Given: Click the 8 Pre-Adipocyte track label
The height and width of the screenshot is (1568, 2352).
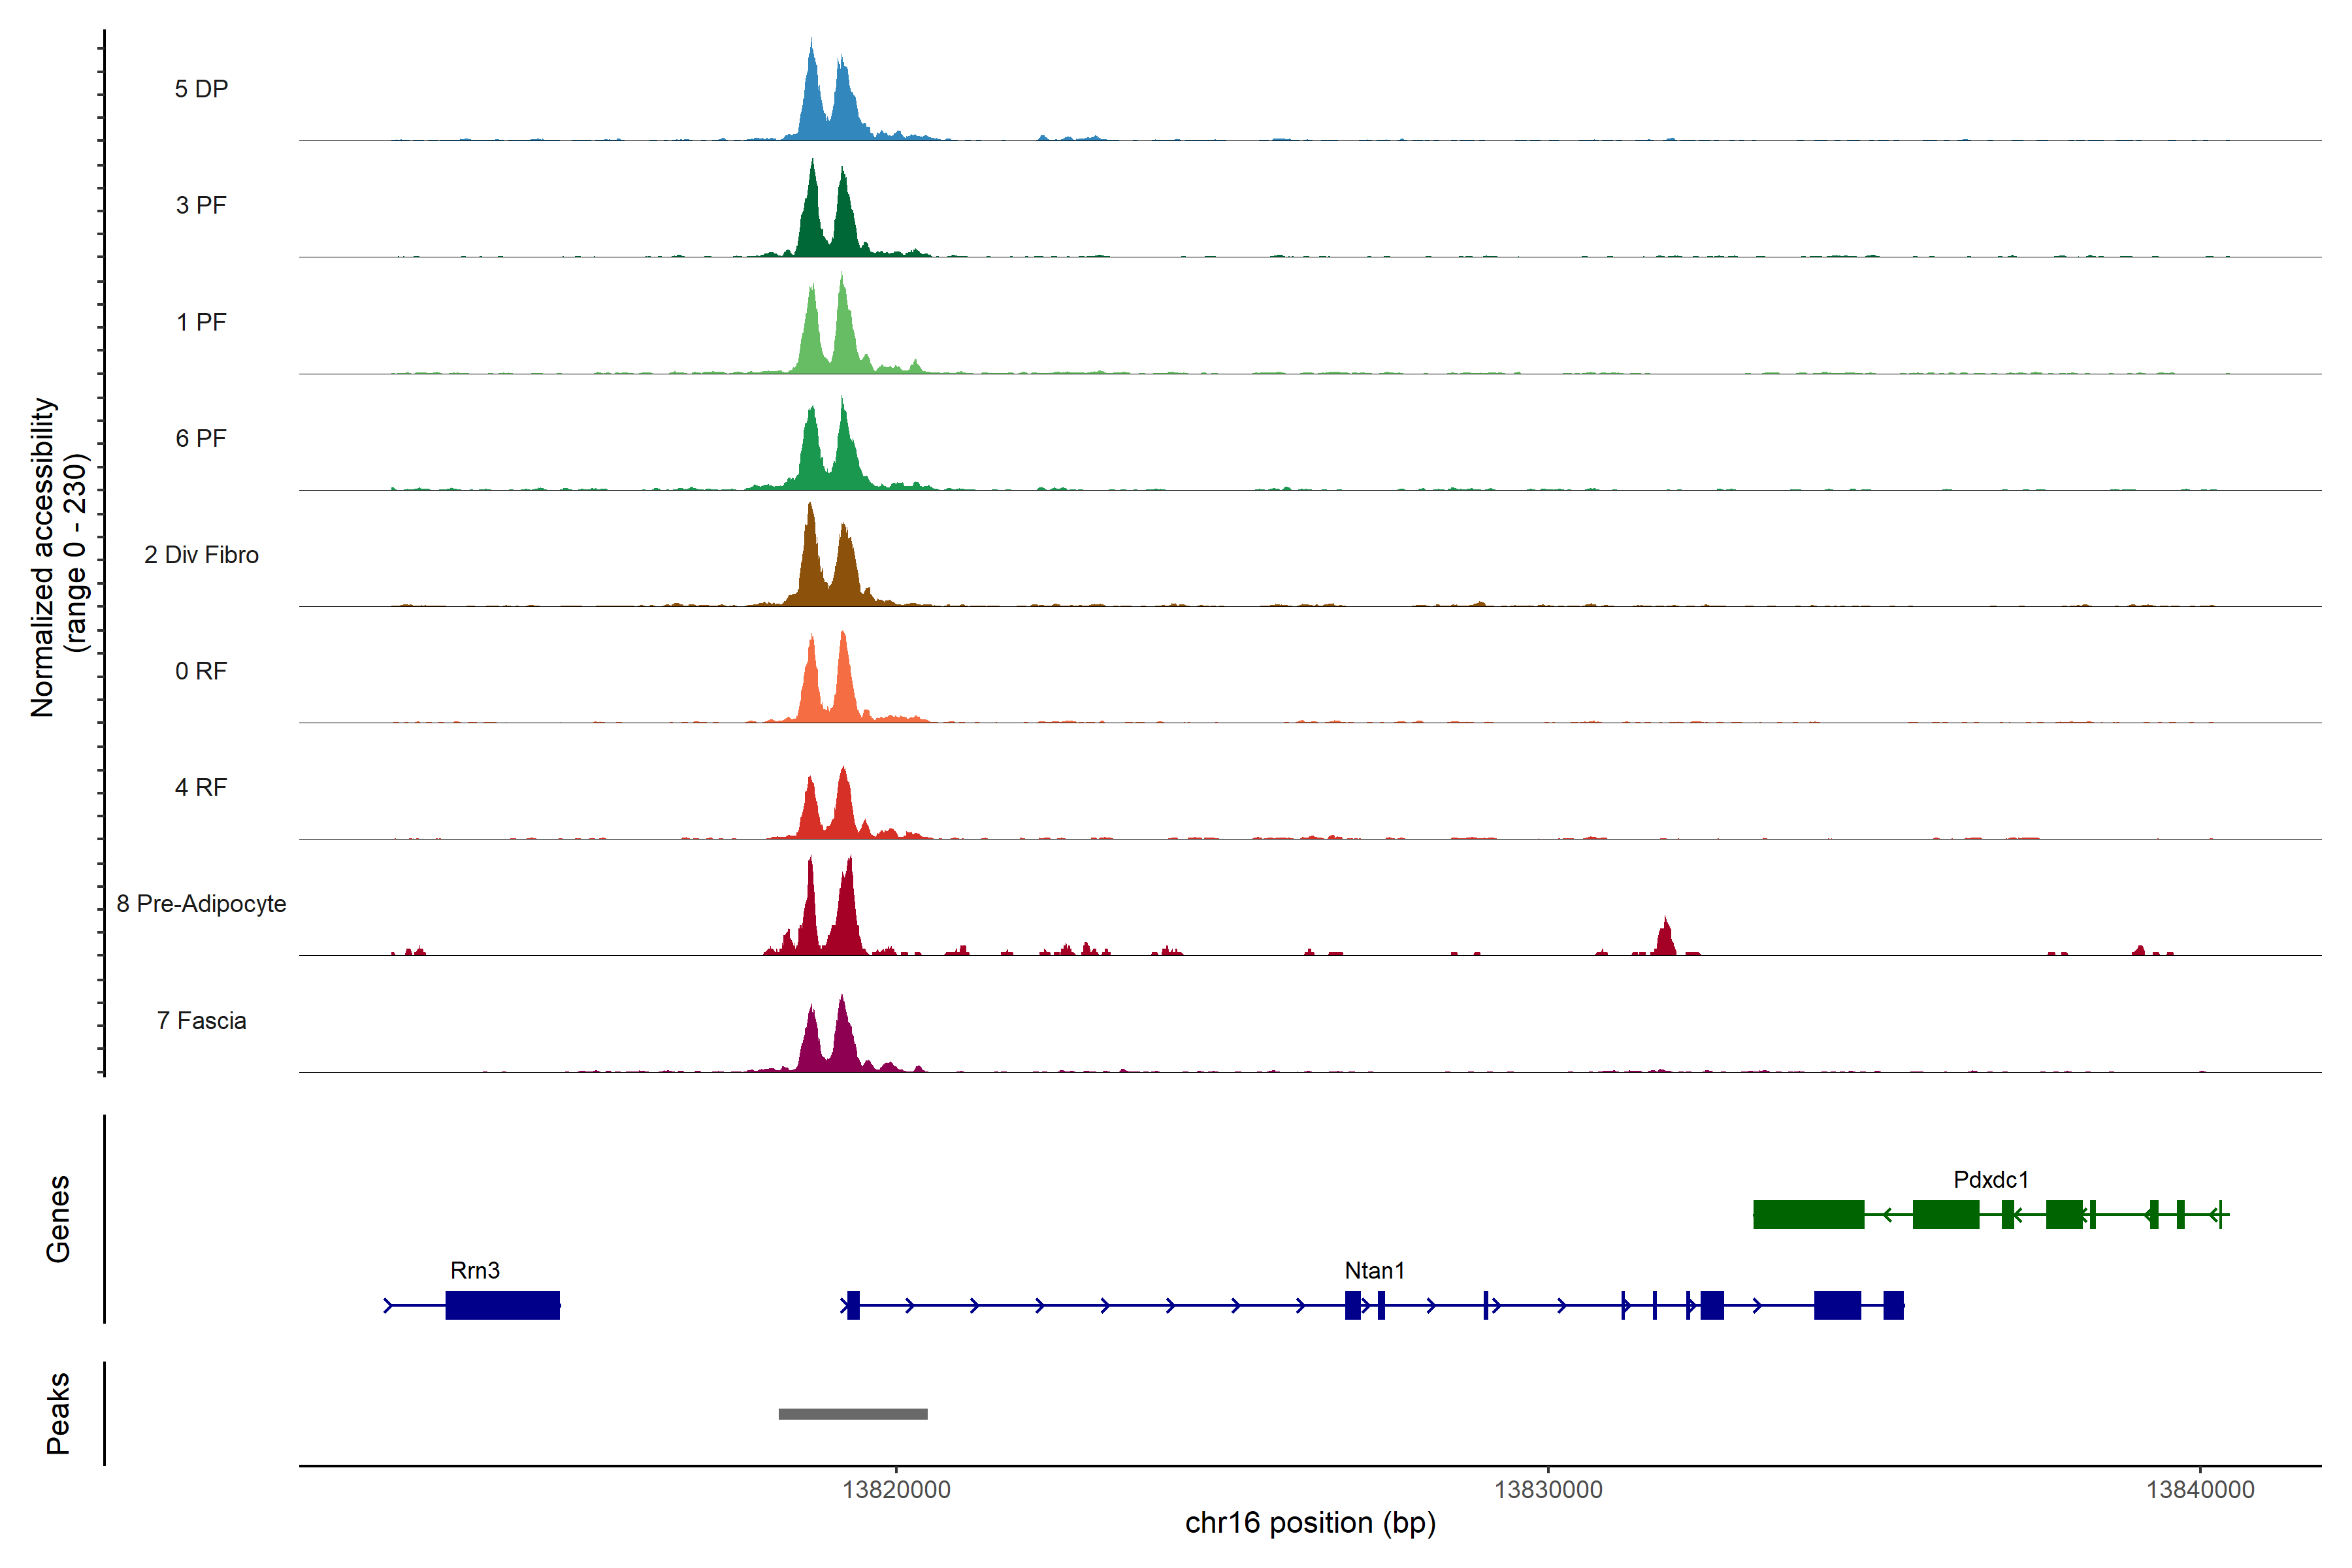Looking at the screenshot, I should click(201, 903).
